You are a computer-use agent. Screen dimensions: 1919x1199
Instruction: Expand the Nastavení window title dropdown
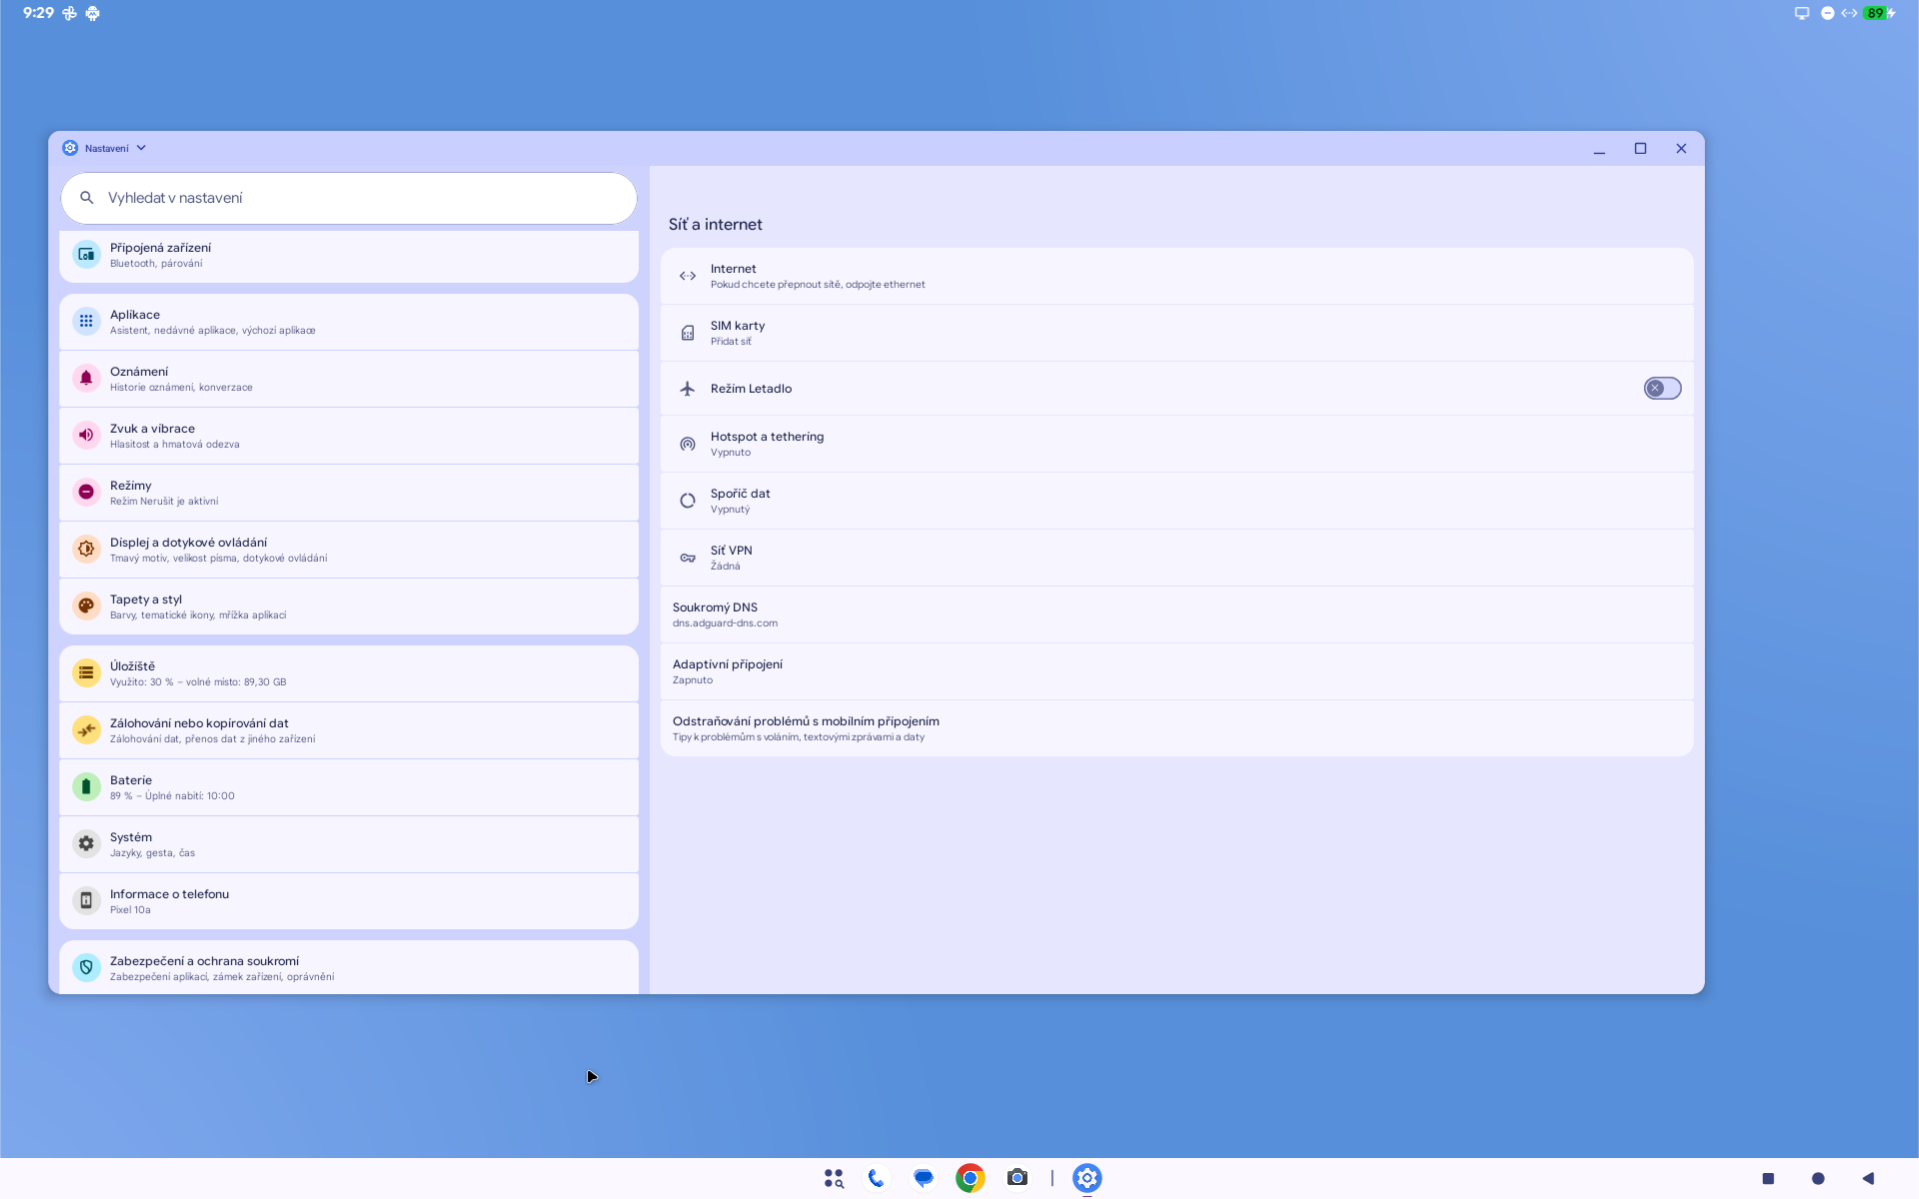(141, 148)
